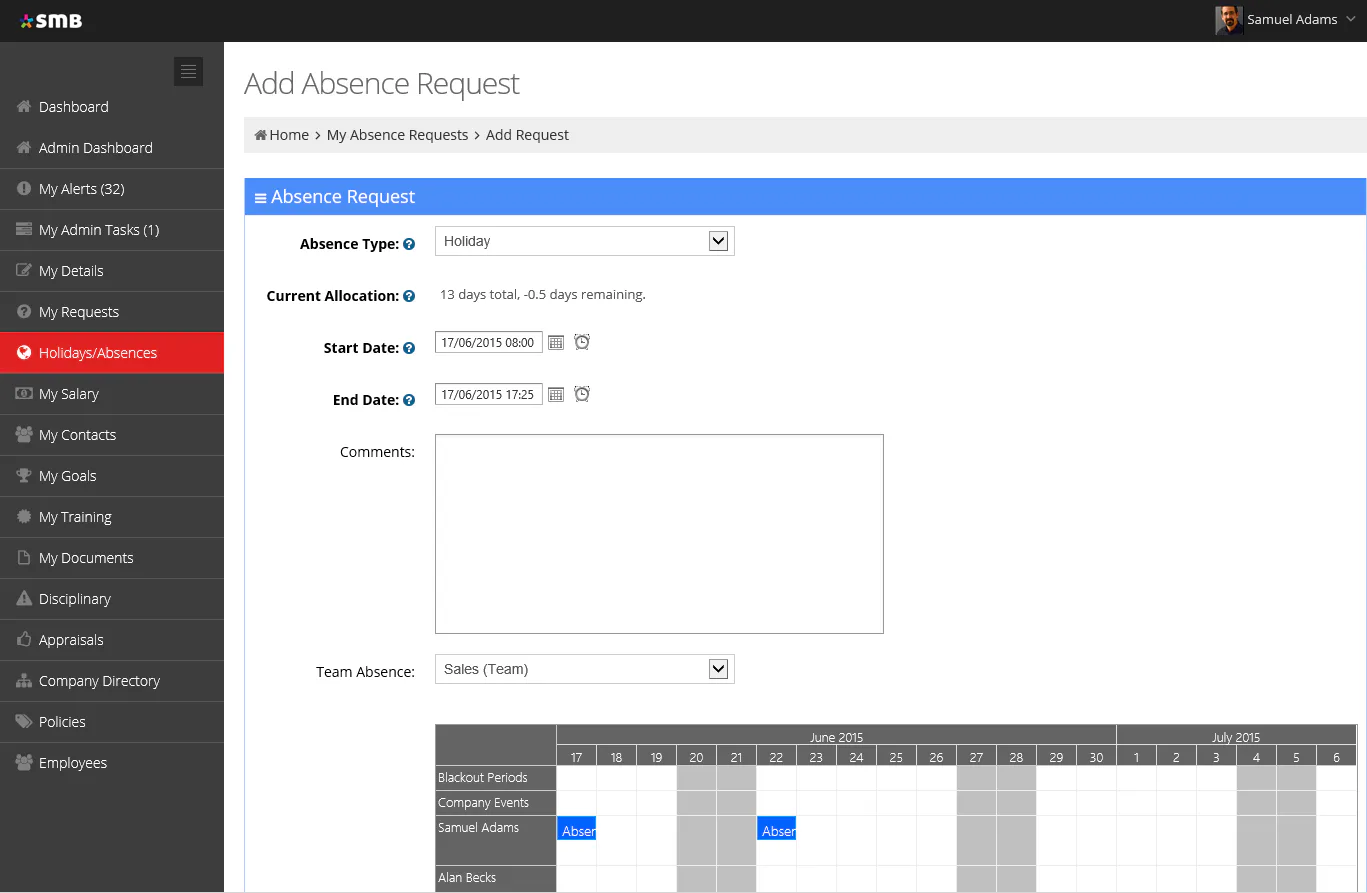Click the Start Date help question icon

pyautogui.click(x=409, y=348)
